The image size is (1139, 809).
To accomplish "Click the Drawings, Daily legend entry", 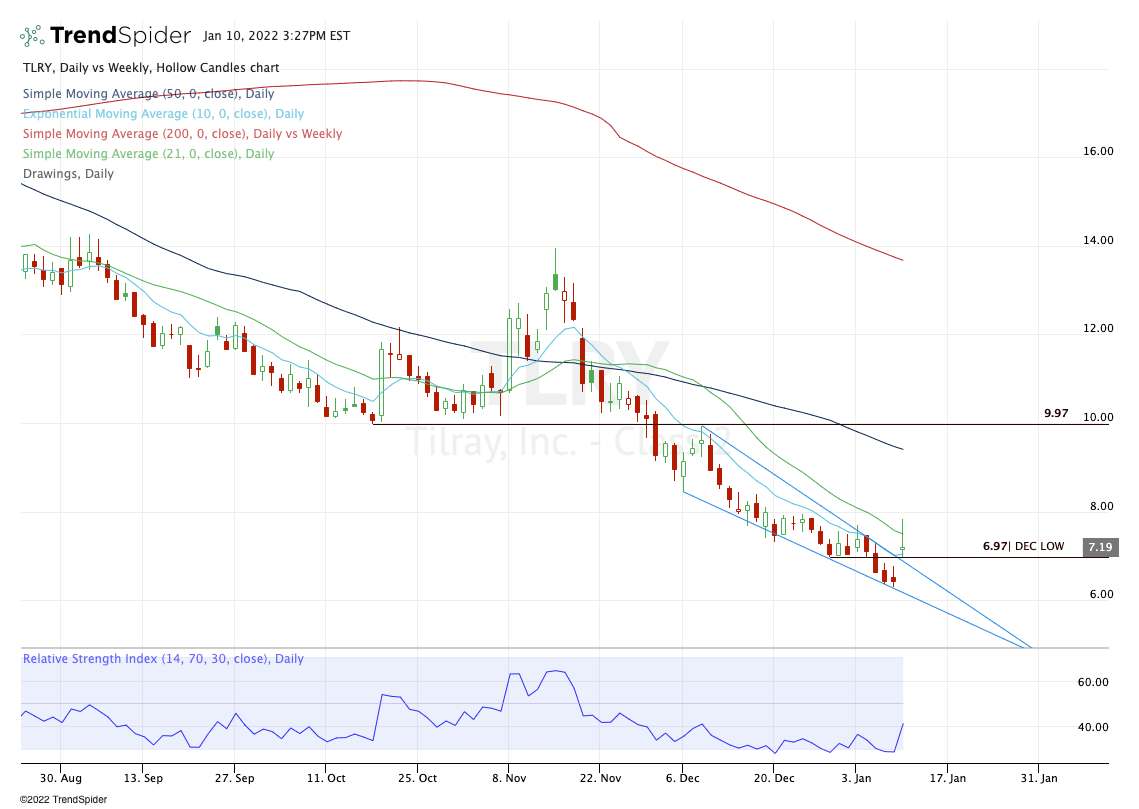I will click(x=68, y=174).
